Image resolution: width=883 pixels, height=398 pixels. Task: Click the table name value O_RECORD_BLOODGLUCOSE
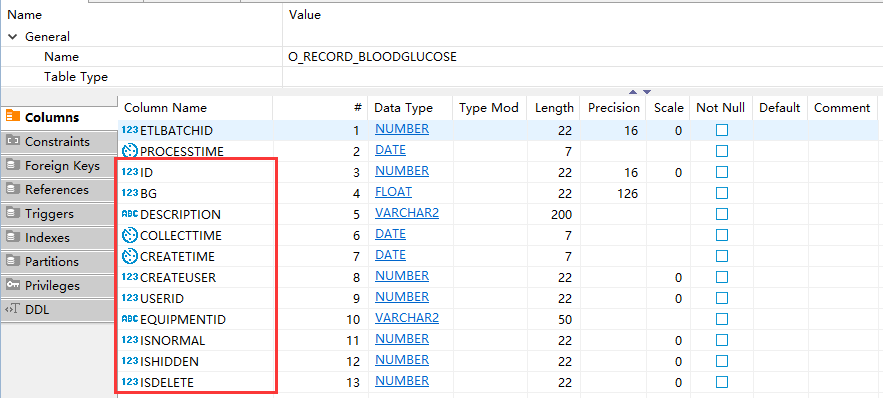pos(372,57)
